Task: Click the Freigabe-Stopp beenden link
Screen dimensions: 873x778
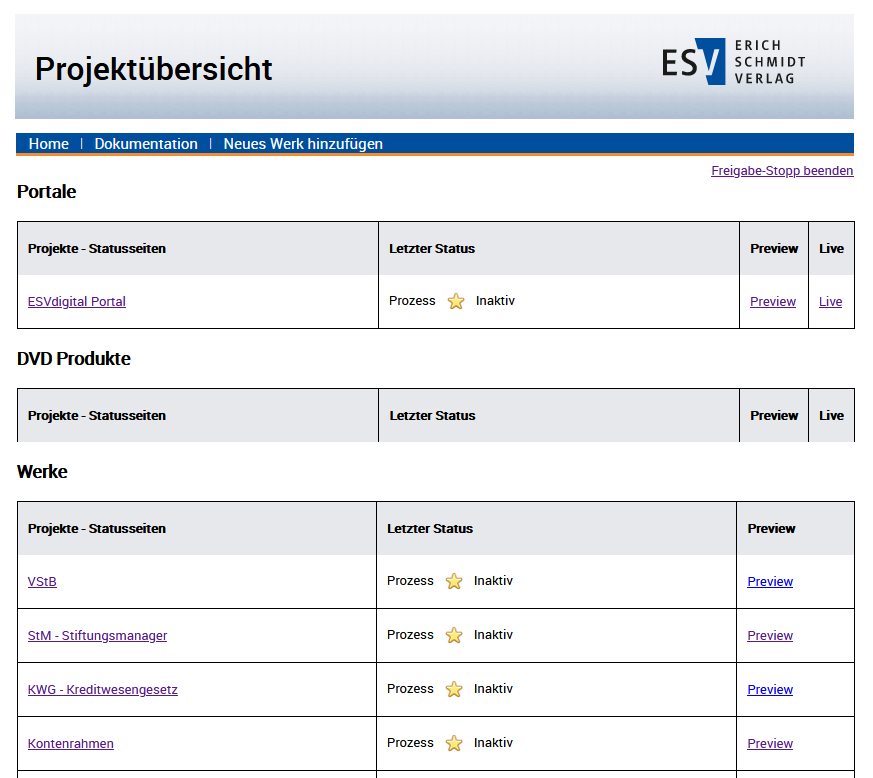Action: (782, 171)
